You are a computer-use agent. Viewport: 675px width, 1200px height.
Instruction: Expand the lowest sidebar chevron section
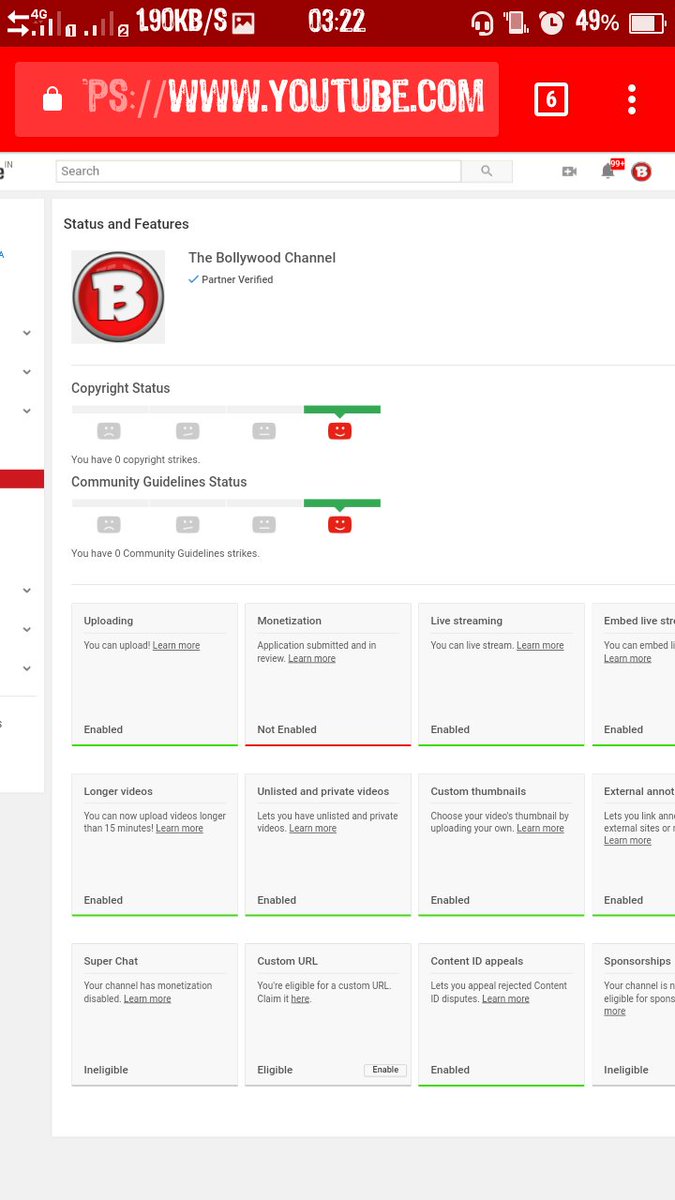27,668
